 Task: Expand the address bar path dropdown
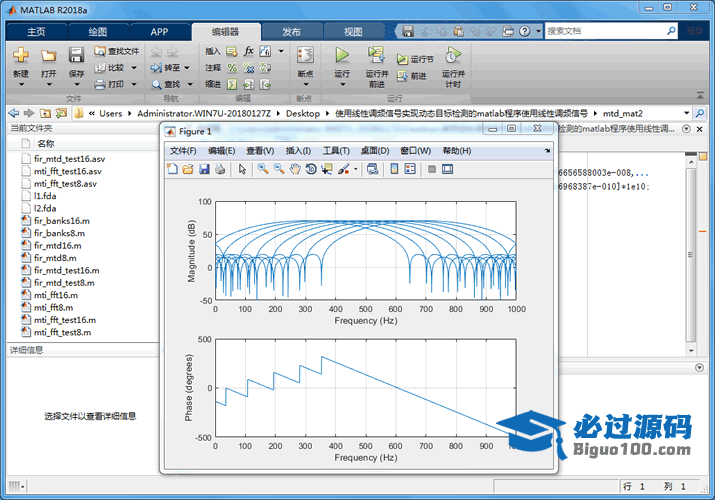point(686,113)
